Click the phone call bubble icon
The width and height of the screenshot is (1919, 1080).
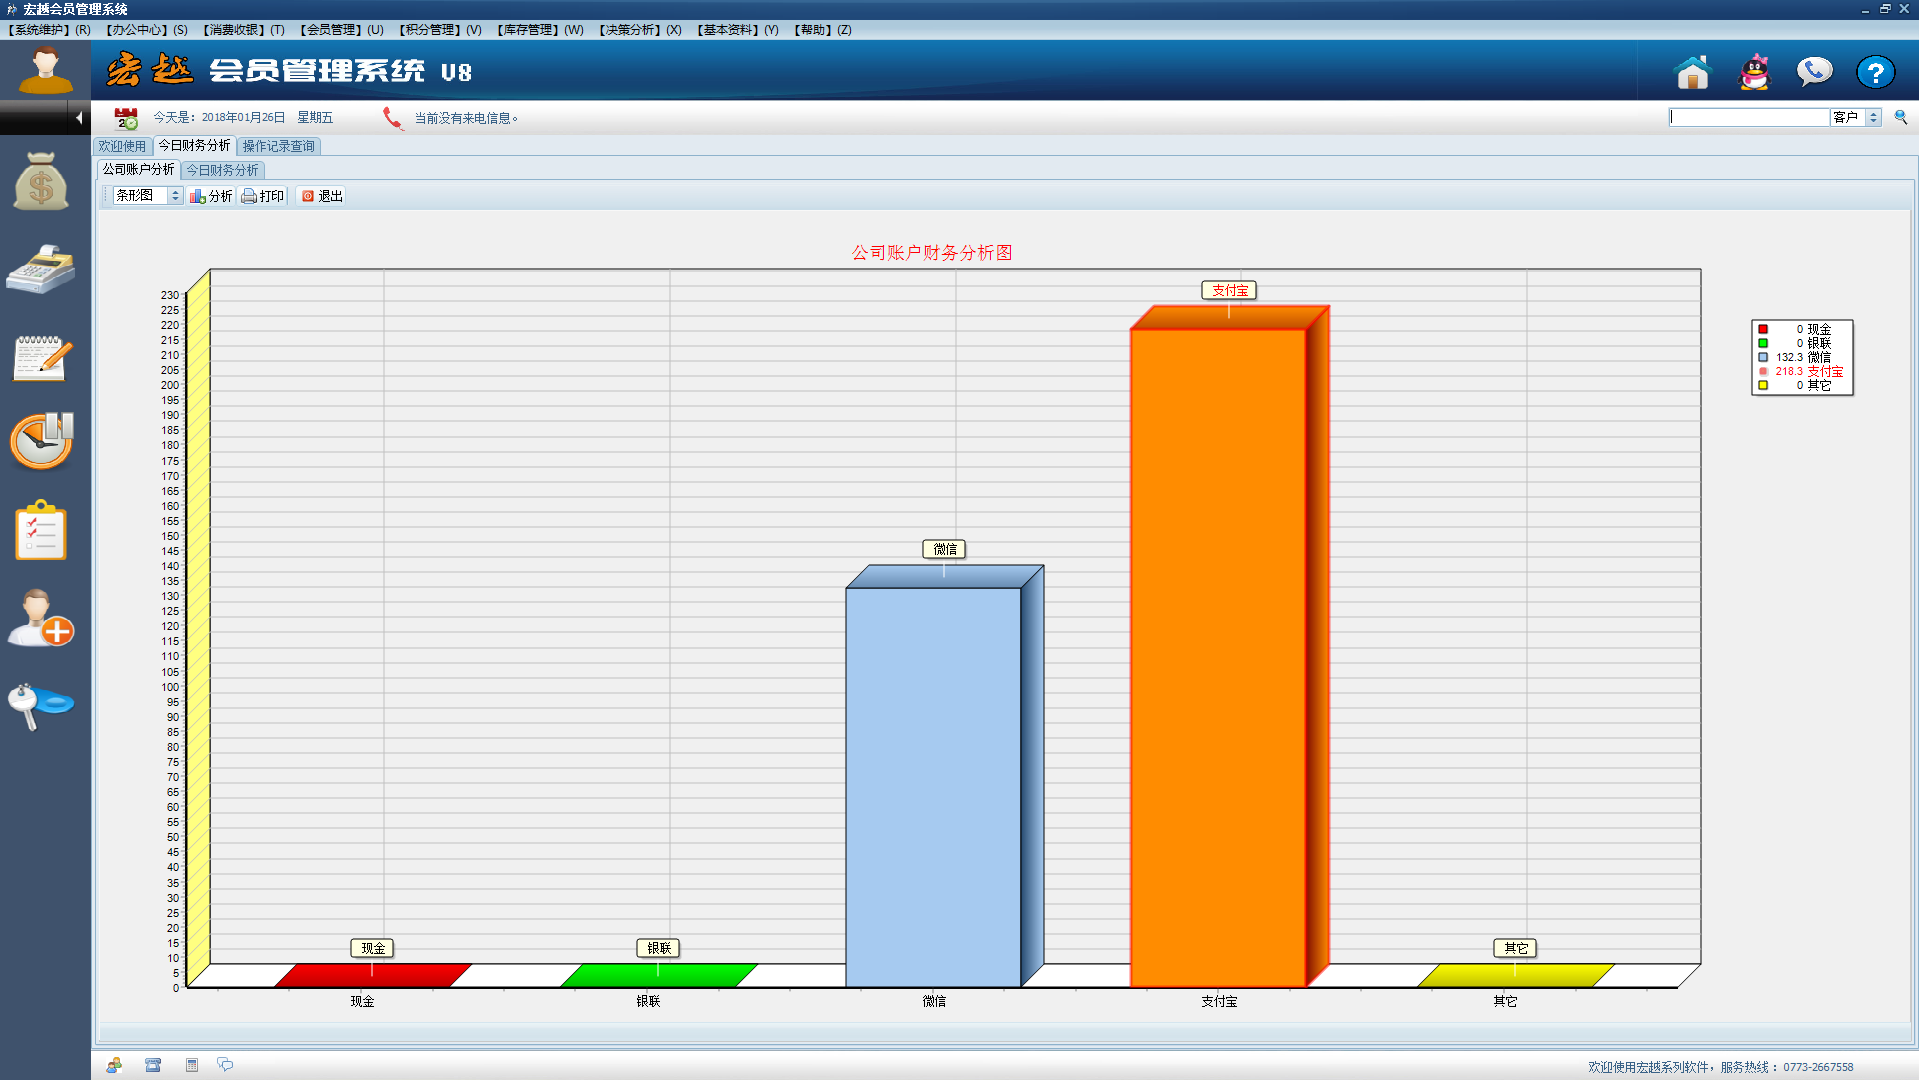pyautogui.click(x=1814, y=72)
